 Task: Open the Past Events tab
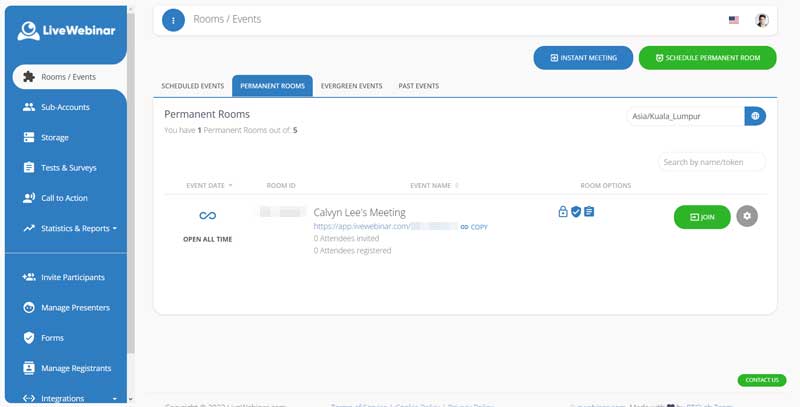(x=418, y=86)
